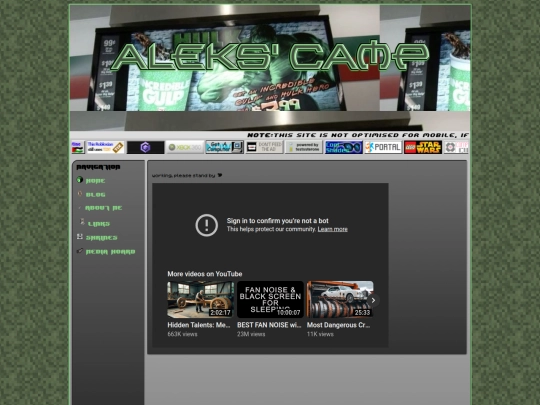Viewport: 540px width, 405px height.
Task: Open the Fan Noise & Black Screen thumbnail
Action: pyautogui.click(x=270, y=299)
